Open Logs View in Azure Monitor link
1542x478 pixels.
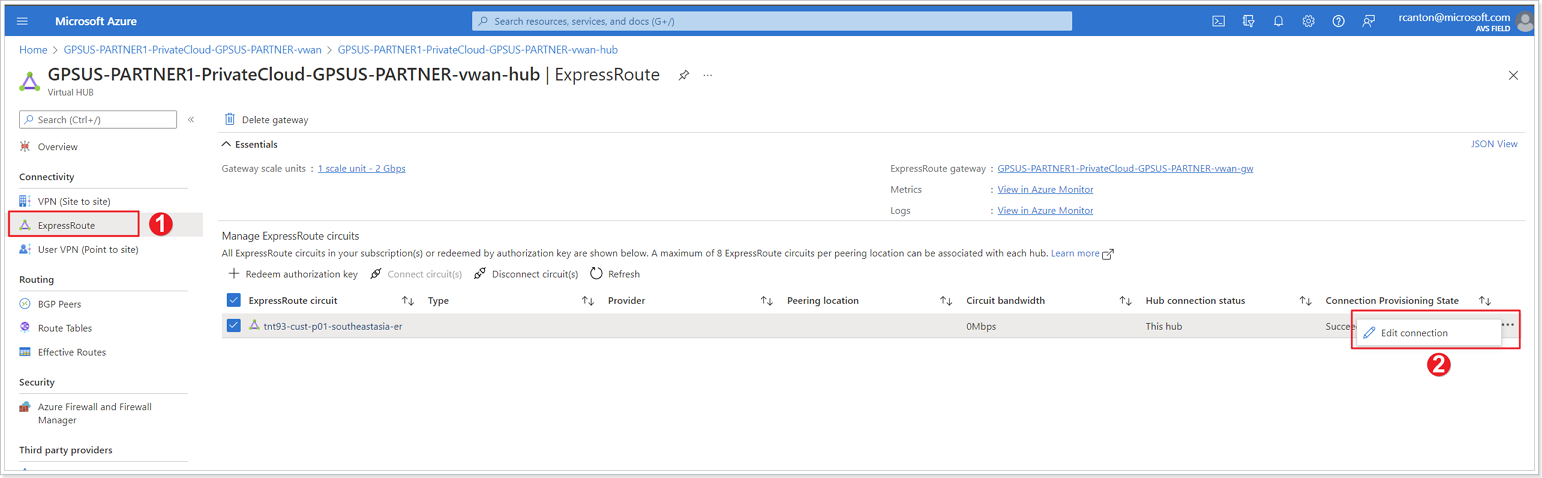1045,210
